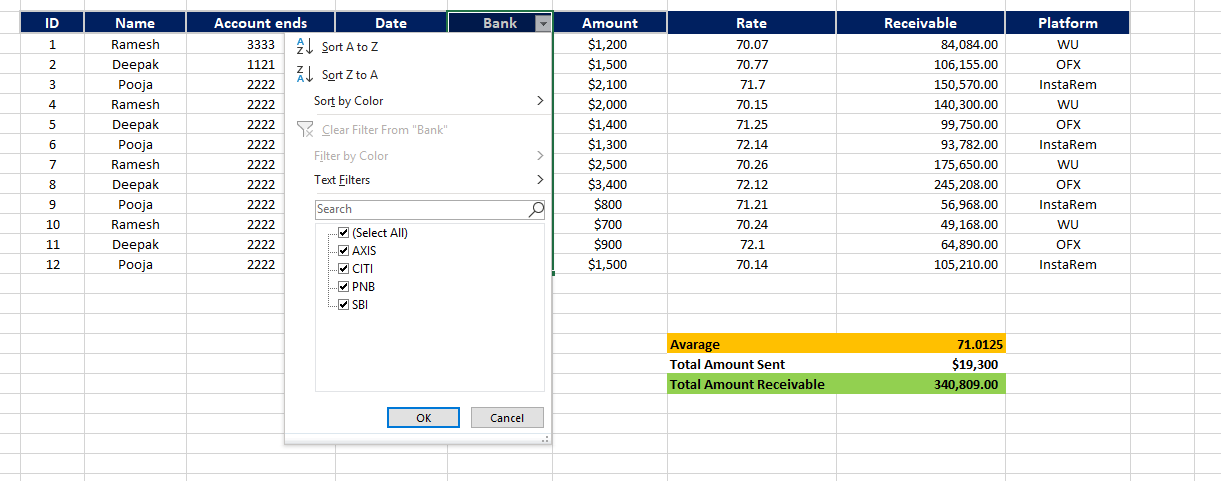The width and height of the screenshot is (1221, 481).
Task: Select the Platform column header
Action: tap(1068, 23)
